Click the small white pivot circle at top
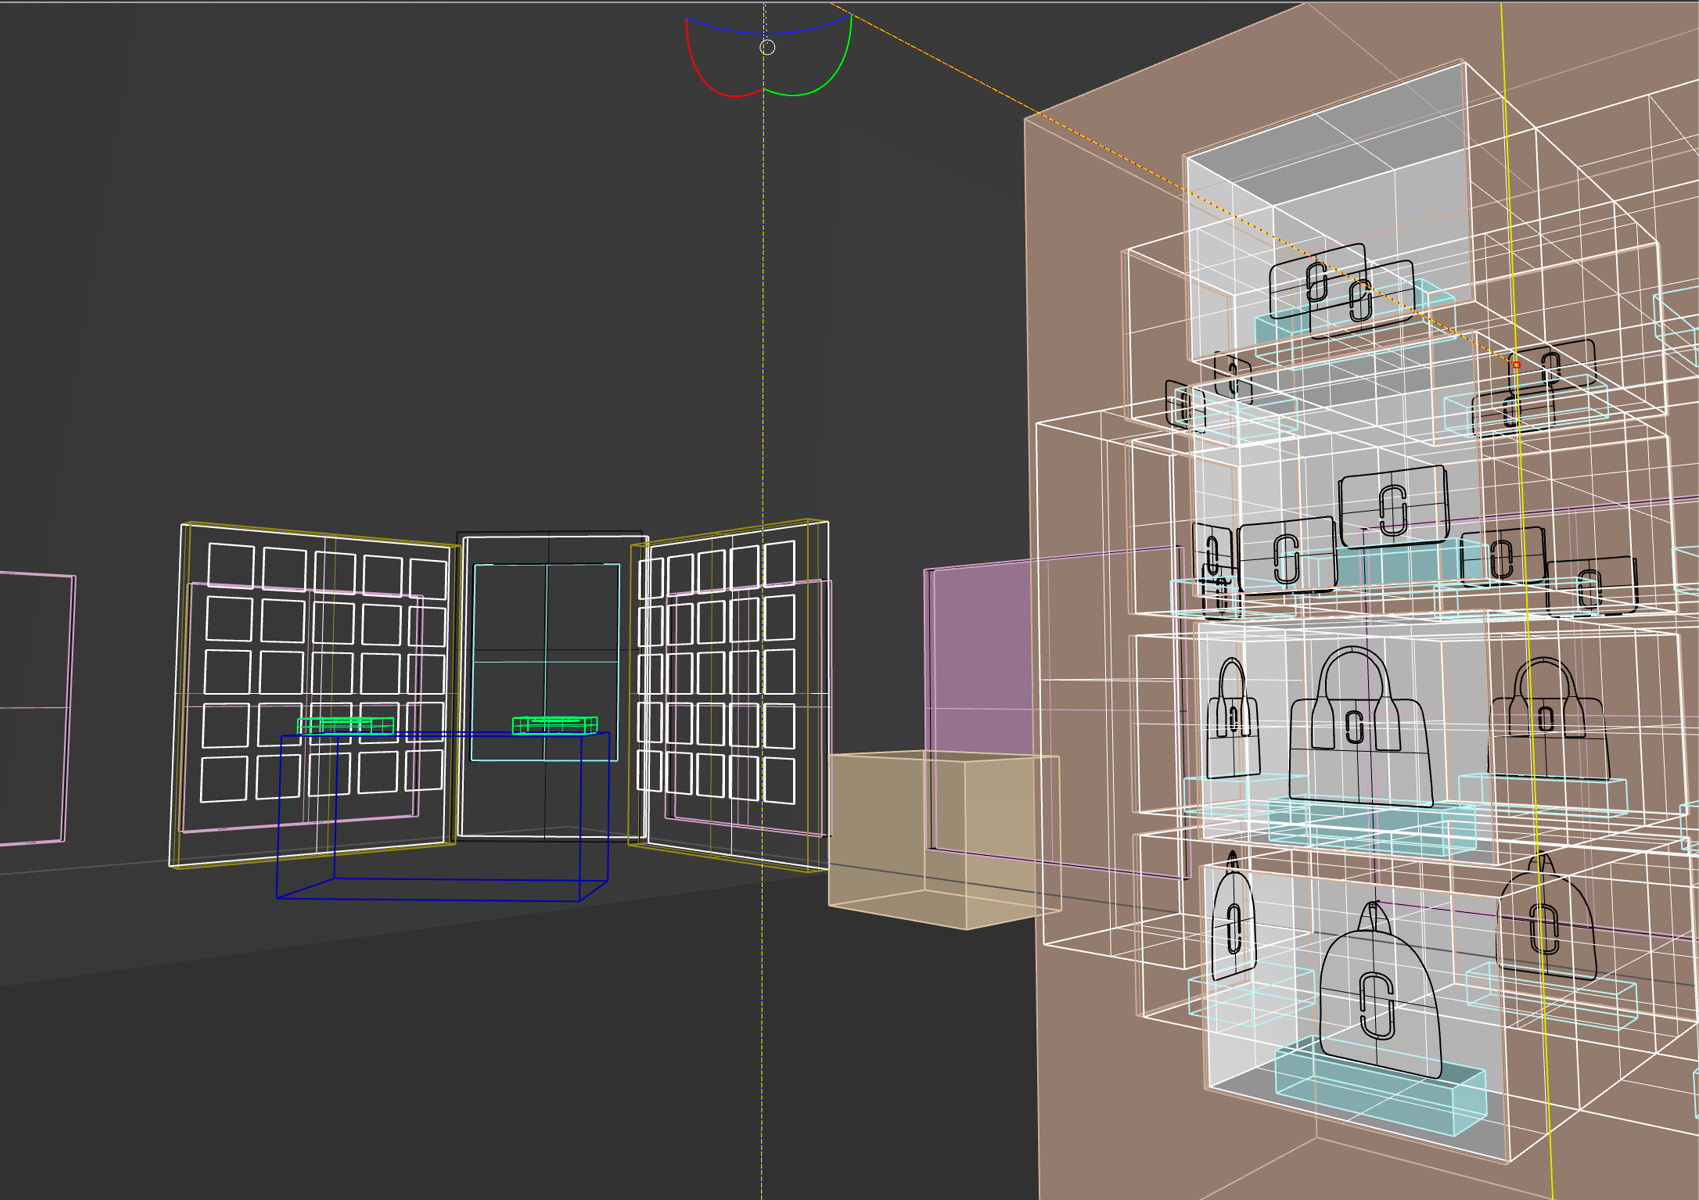This screenshot has width=1699, height=1200. coord(767,47)
